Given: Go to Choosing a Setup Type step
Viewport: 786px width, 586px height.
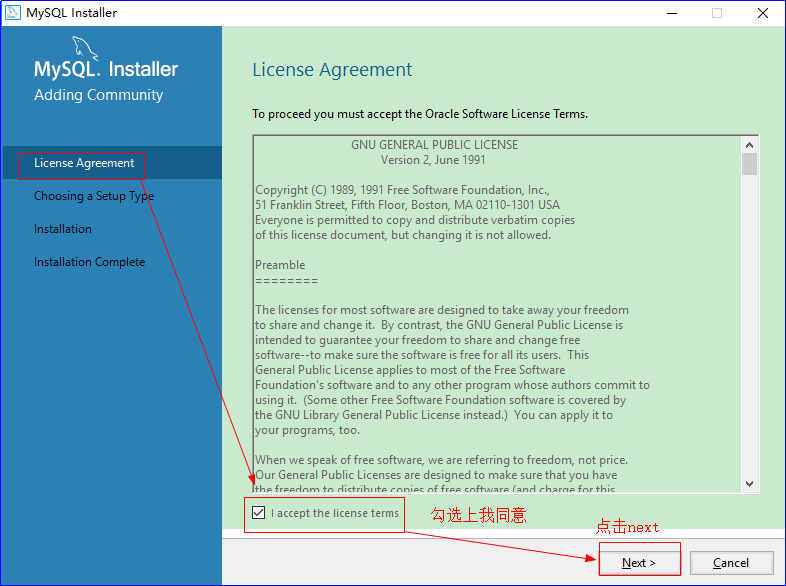Looking at the screenshot, I should click(x=94, y=196).
